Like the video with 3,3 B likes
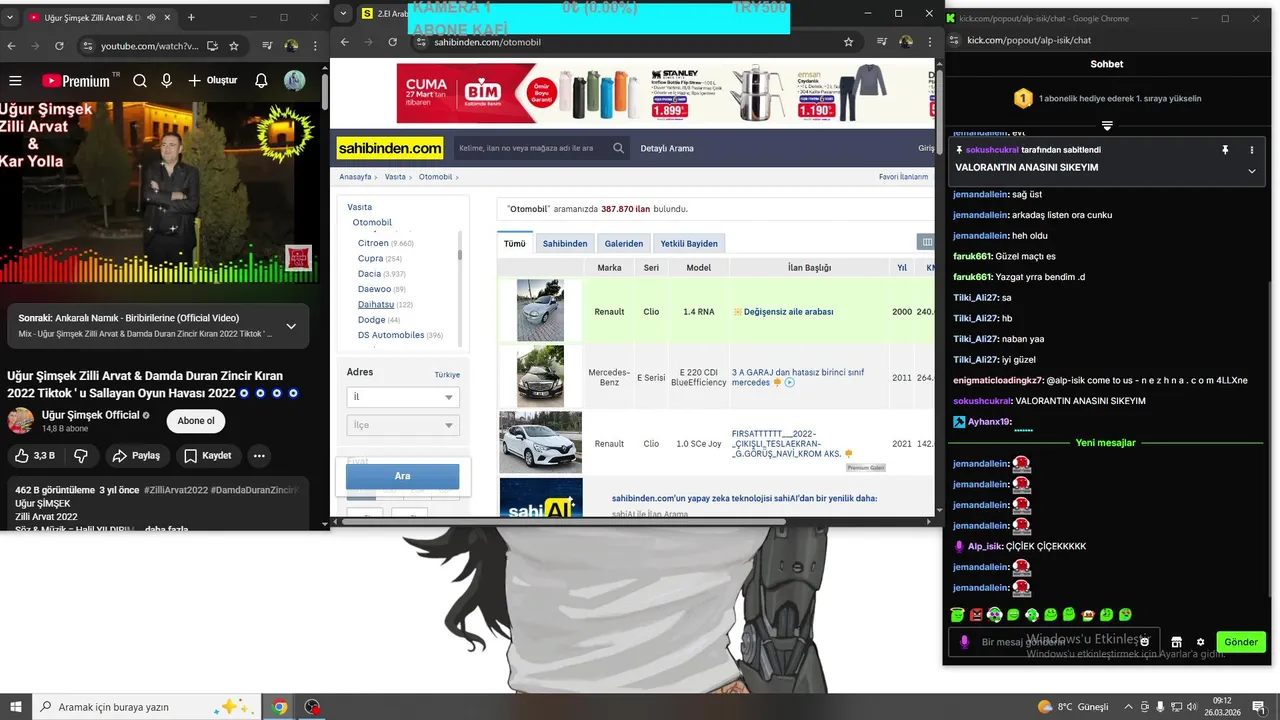The width and height of the screenshot is (1280, 720). coord(35,455)
